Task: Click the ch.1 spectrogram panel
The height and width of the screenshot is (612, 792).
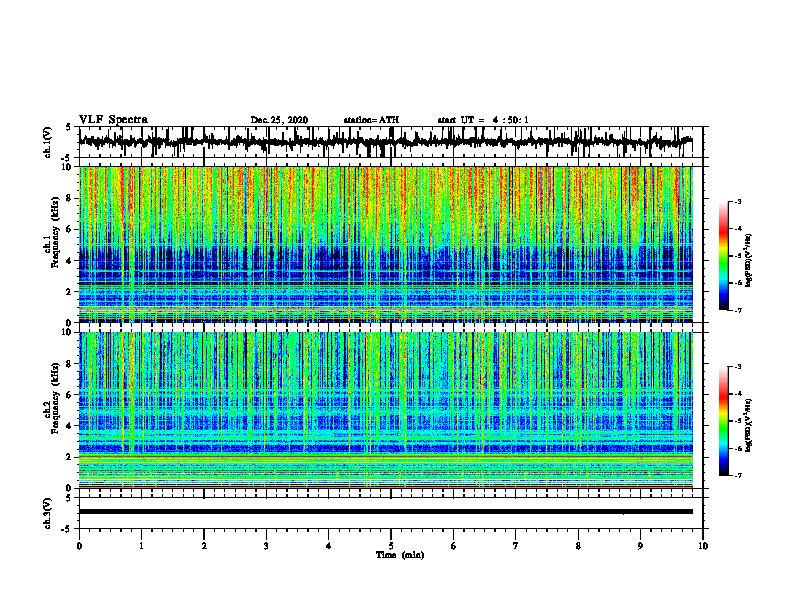Action: pyautogui.click(x=386, y=244)
